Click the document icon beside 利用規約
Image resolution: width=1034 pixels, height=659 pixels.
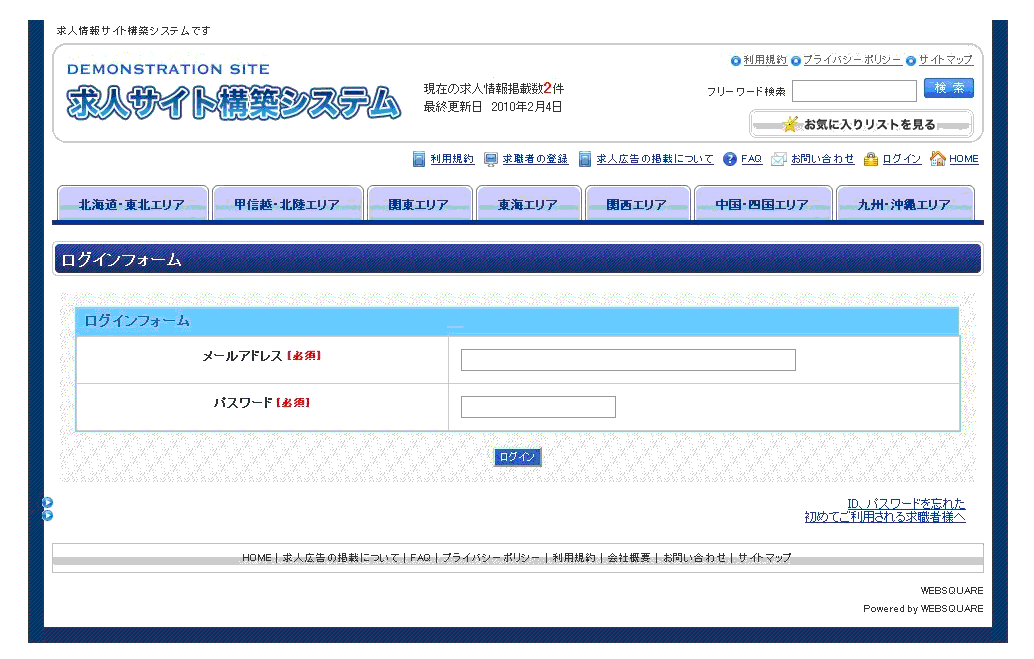(418, 159)
